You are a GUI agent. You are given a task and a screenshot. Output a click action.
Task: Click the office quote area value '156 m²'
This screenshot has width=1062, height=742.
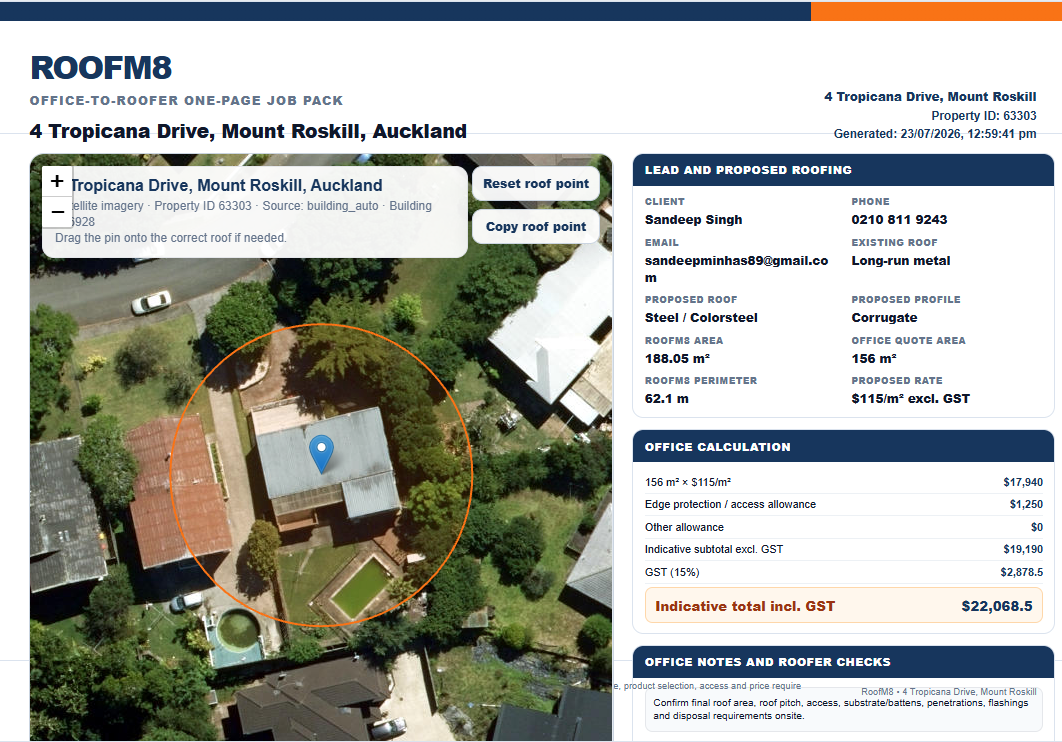pyautogui.click(x=874, y=359)
